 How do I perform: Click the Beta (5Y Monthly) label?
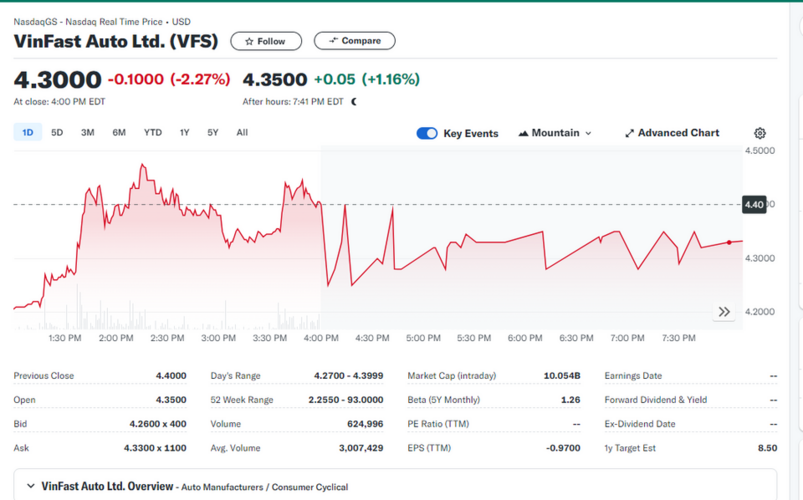443,400
